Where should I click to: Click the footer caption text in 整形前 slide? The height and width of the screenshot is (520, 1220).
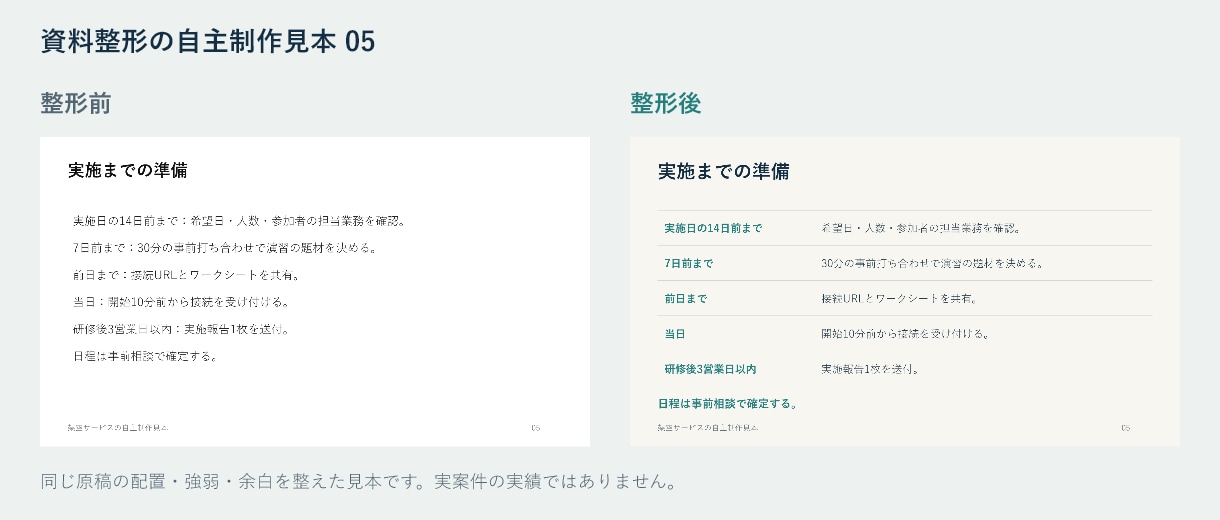click(x=118, y=428)
